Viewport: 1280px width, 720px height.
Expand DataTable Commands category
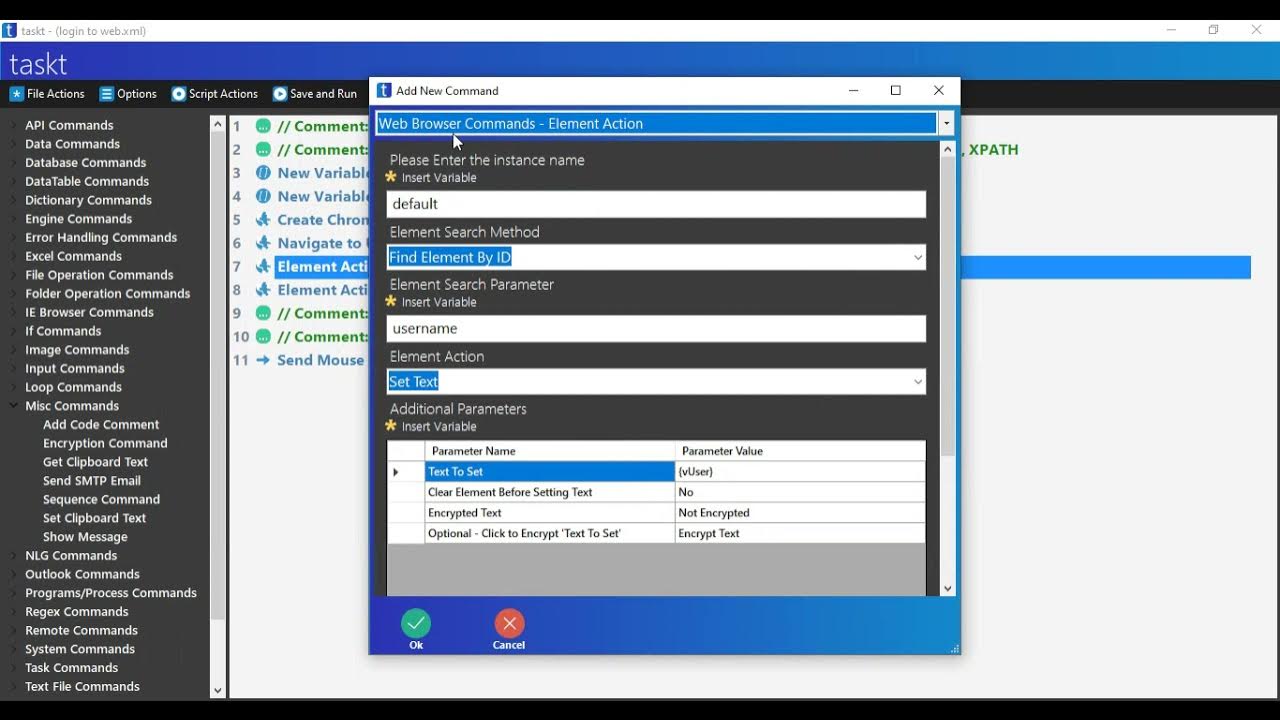point(14,181)
